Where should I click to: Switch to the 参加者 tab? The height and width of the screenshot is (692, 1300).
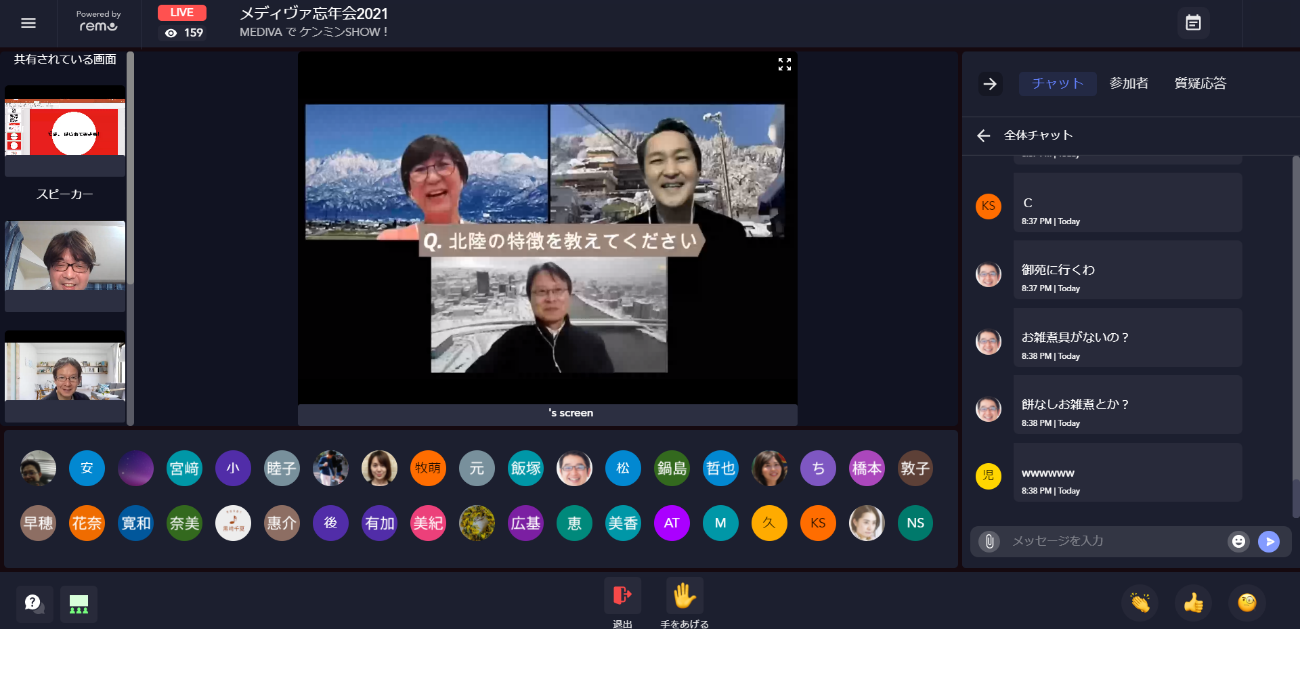pyautogui.click(x=1129, y=84)
